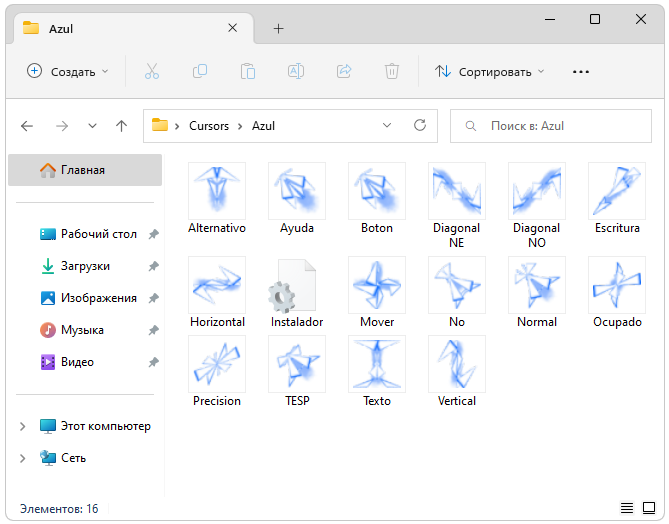Click the Share icon in toolbar
The width and height of the screenshot is (669, 524).
[x=344, y=71]
